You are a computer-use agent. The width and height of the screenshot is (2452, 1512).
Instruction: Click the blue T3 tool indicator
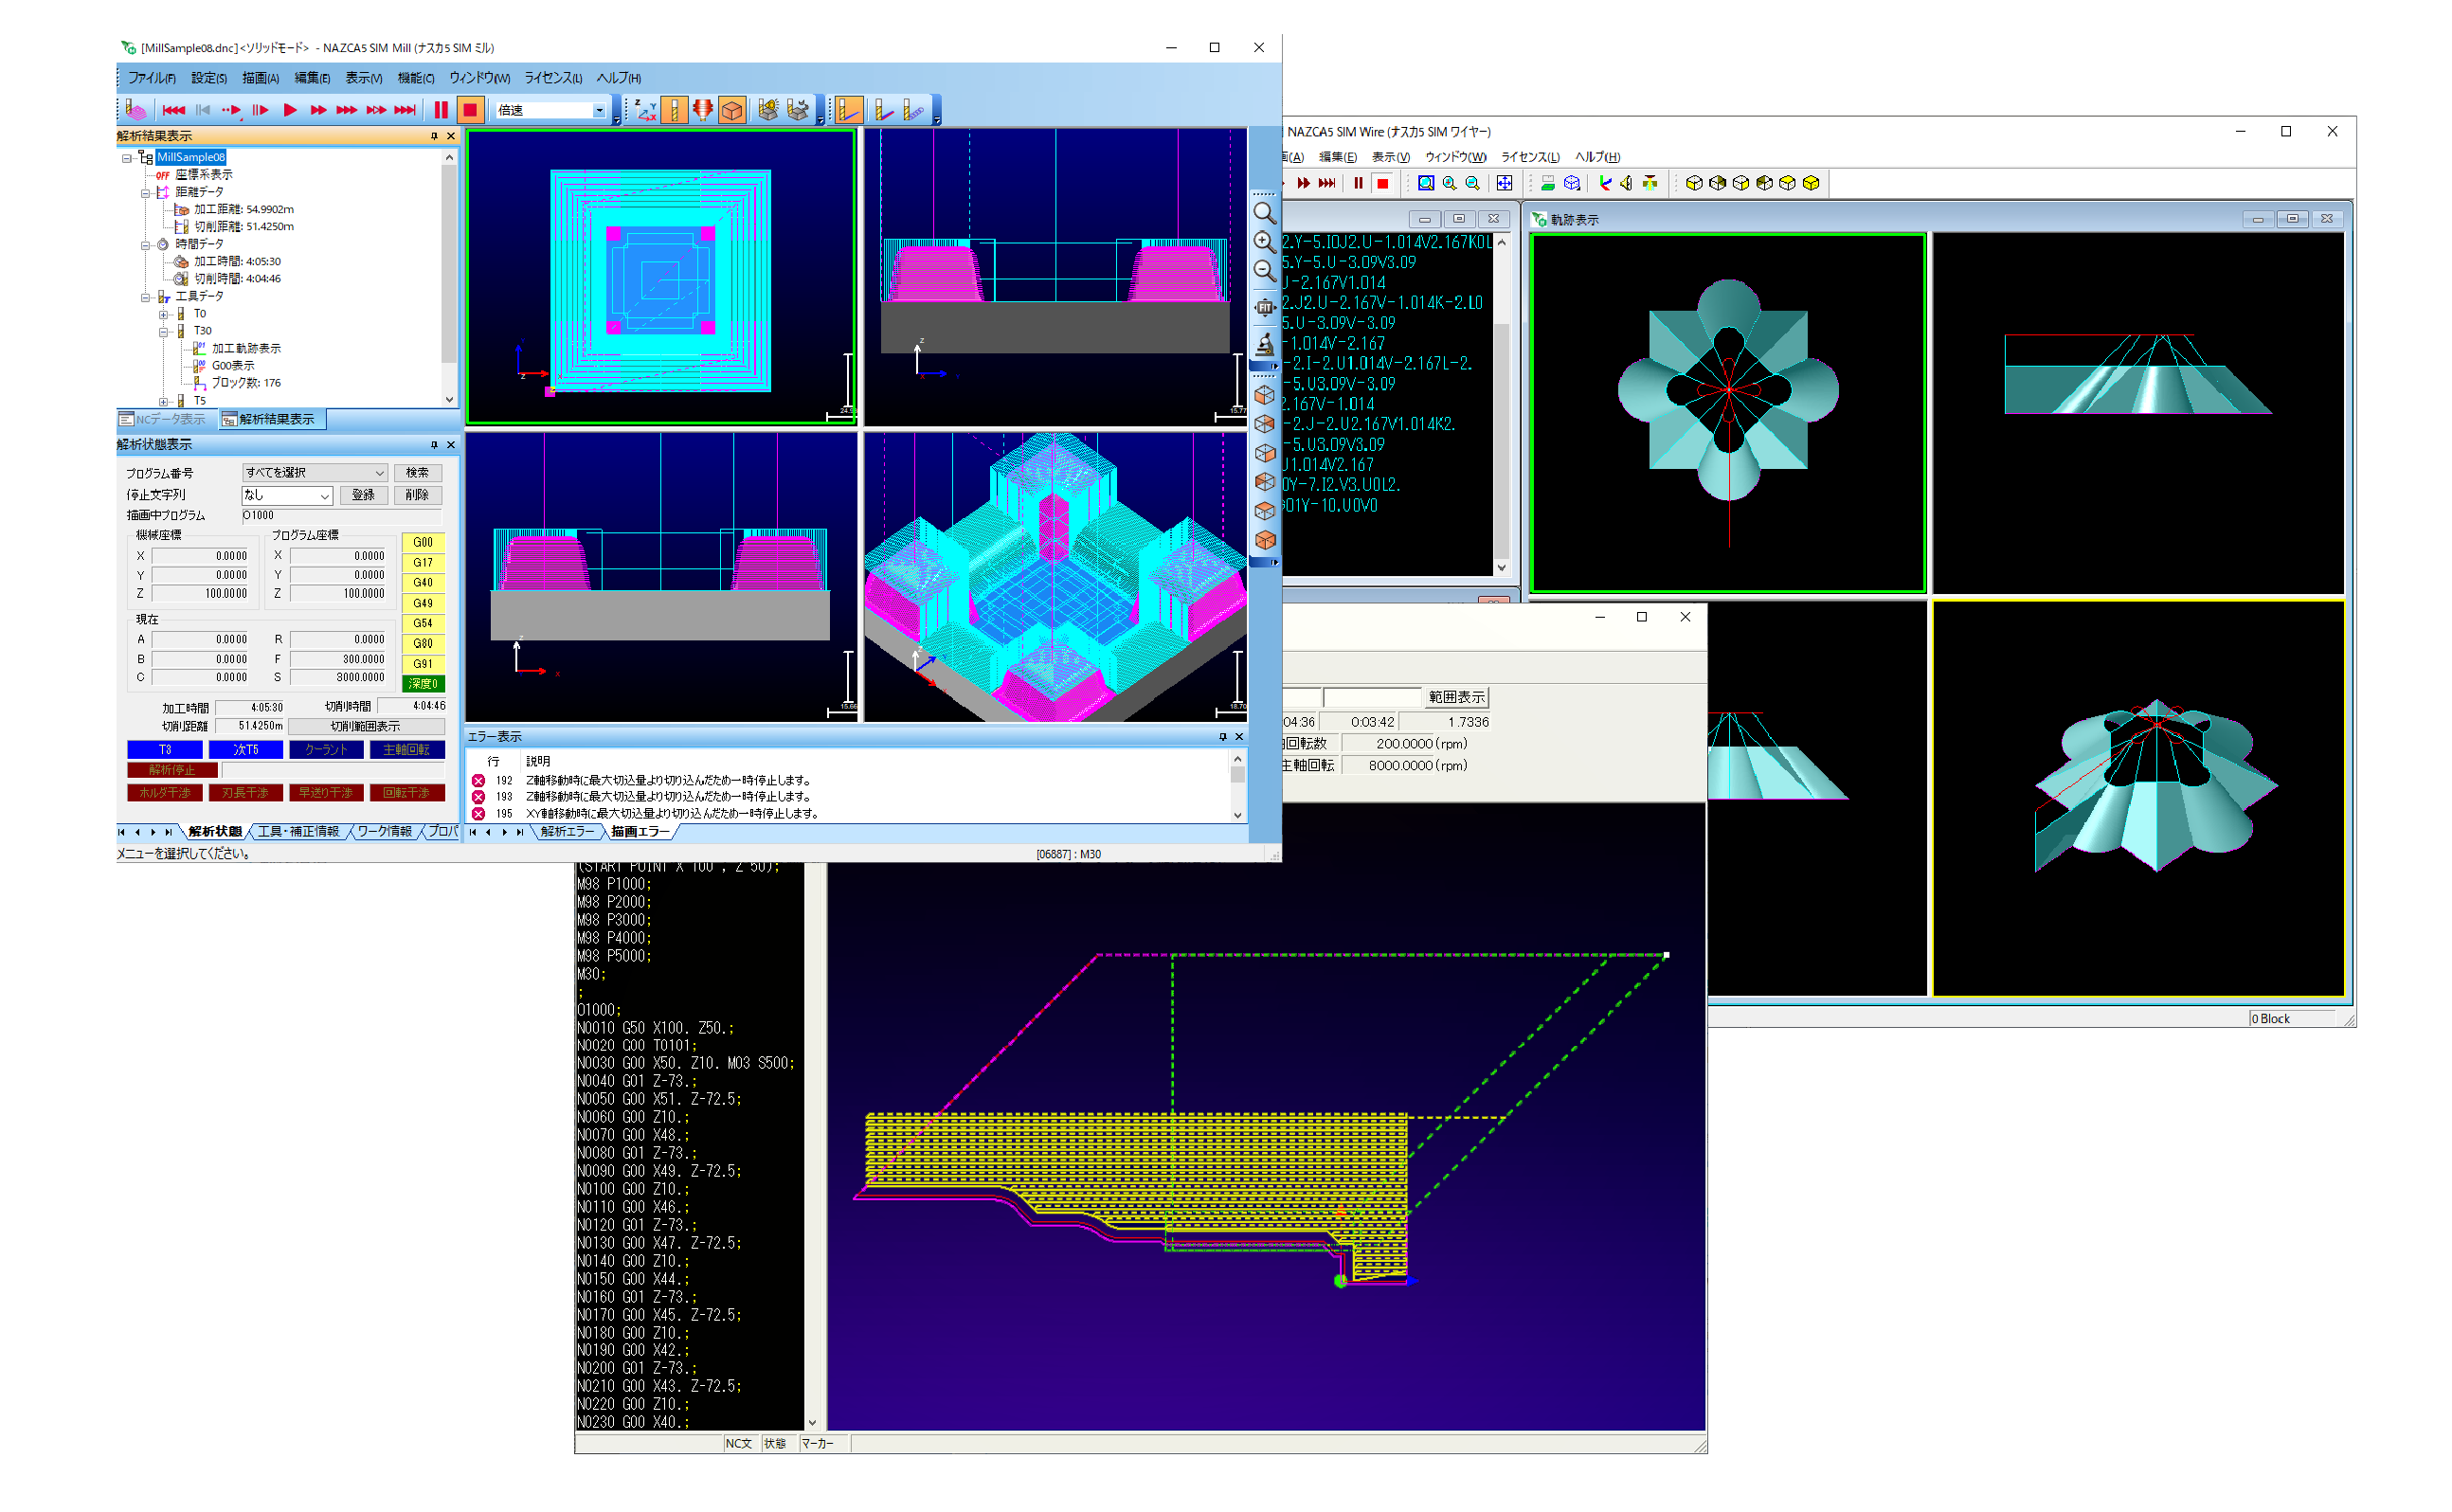pyautogui.click(x=165, y=750)
